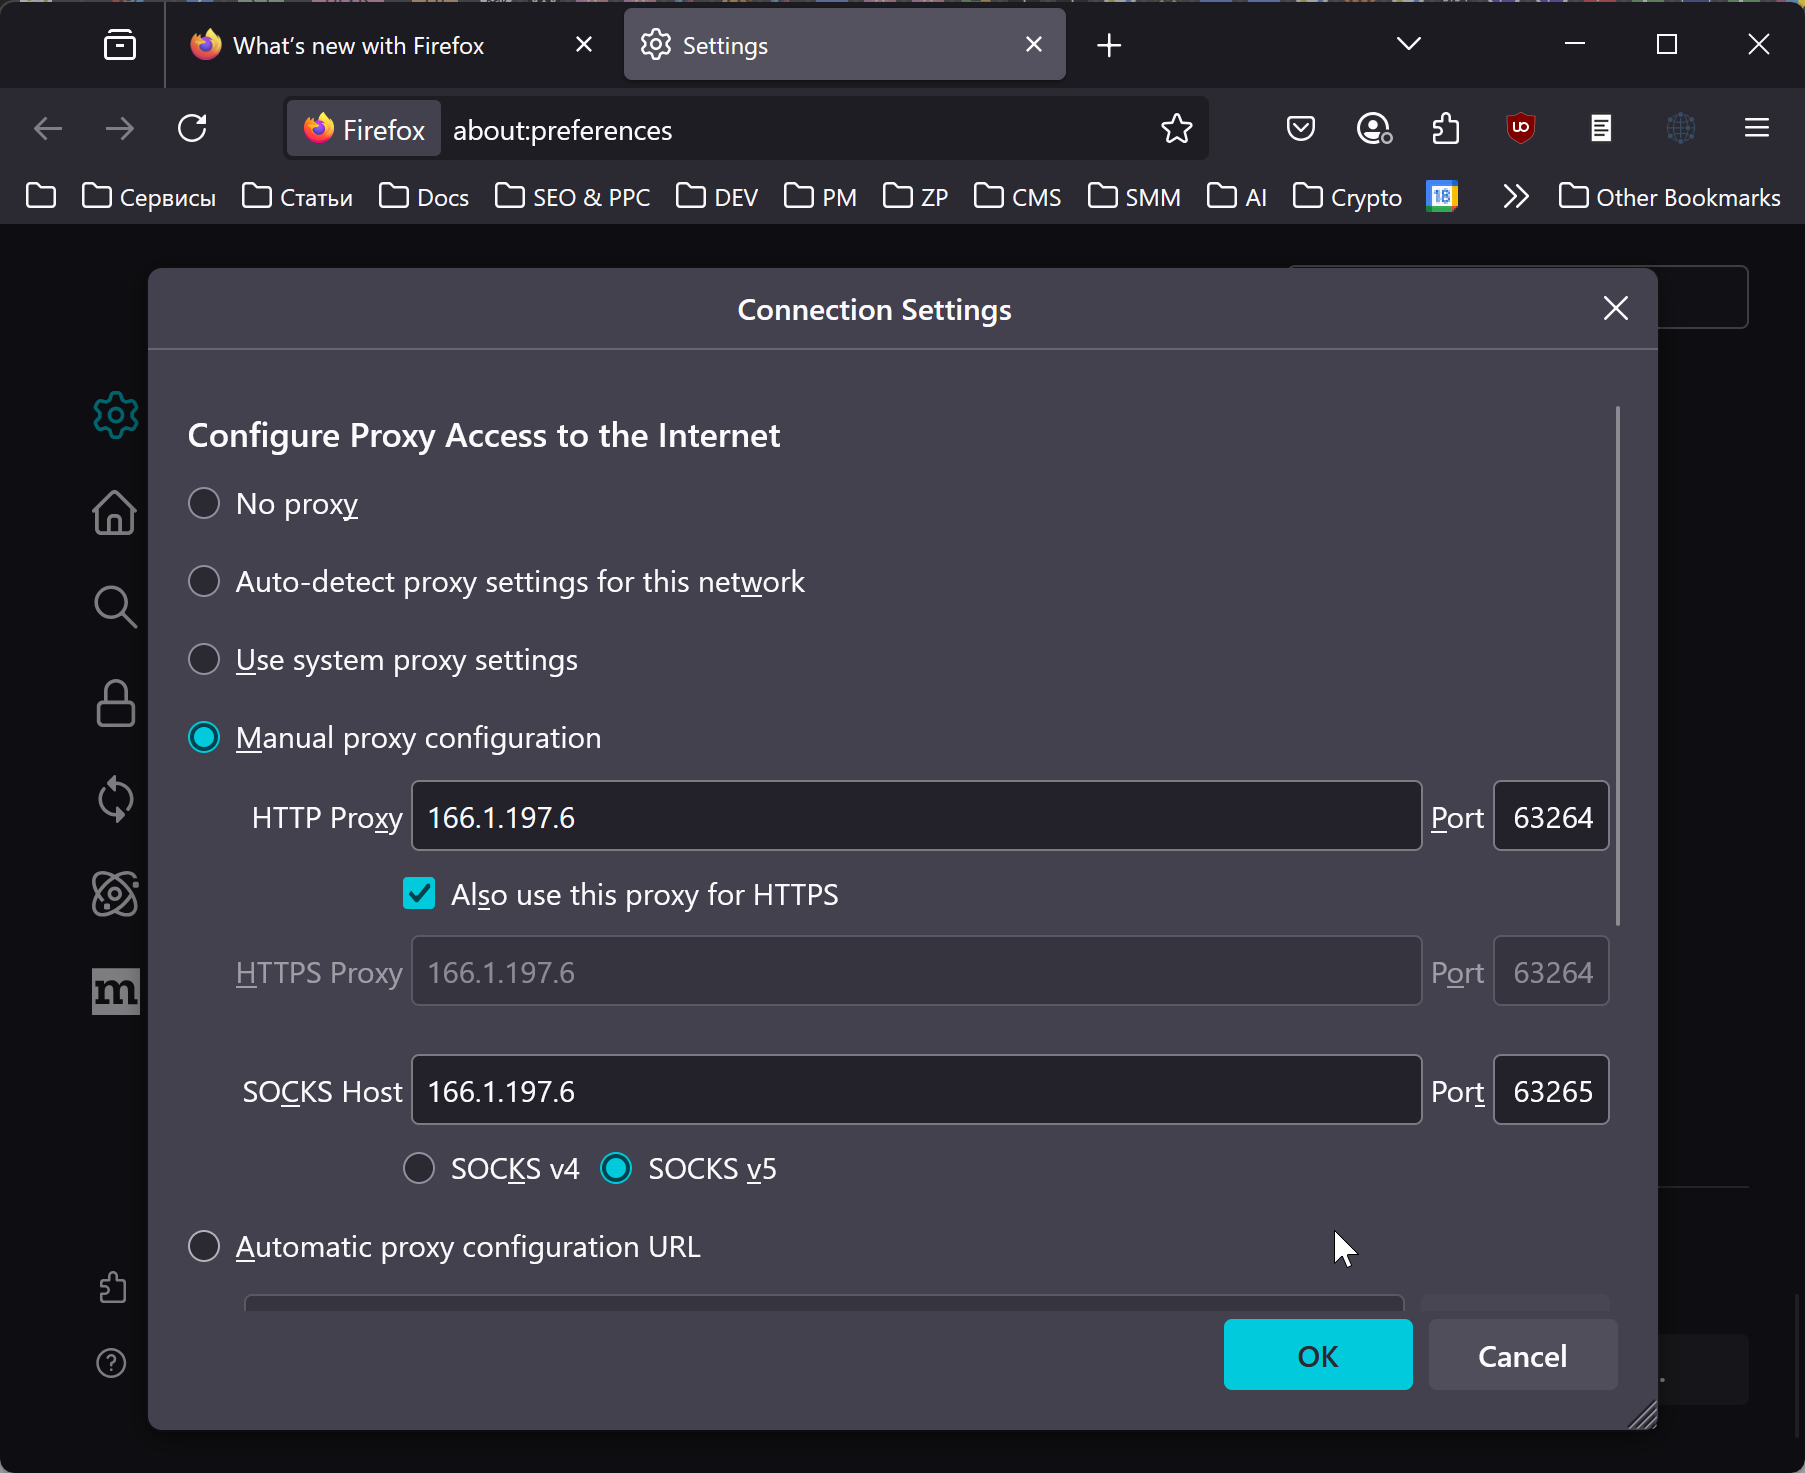Open General settings gear in sidebar
The image size is (1805, 1473).
coord(115,415)
